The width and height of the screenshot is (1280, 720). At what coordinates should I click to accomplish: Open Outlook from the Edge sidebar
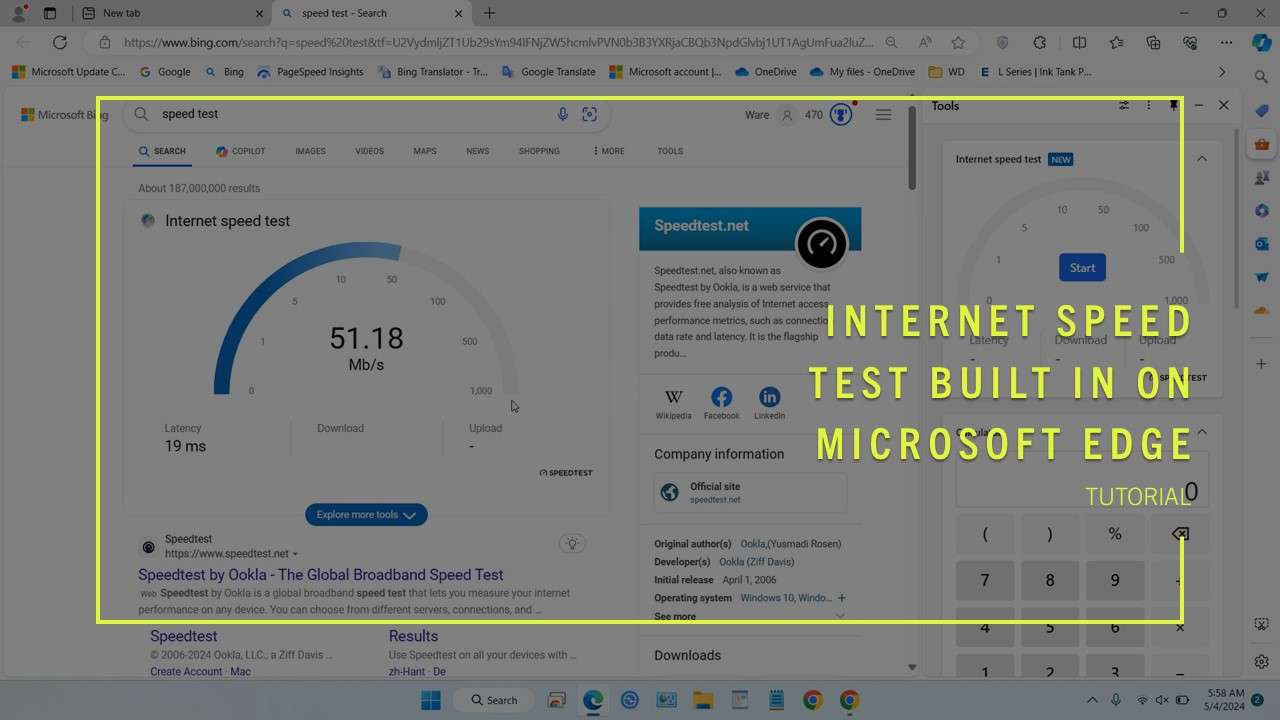1262,243
